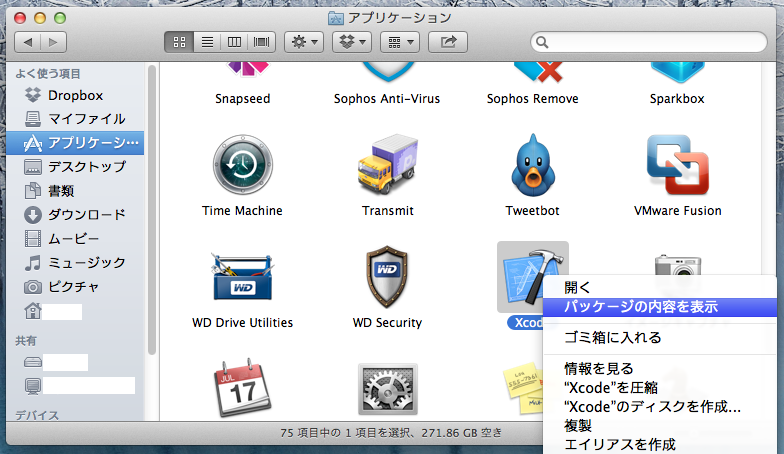Switch to list view mode

(x=207, y=42)
